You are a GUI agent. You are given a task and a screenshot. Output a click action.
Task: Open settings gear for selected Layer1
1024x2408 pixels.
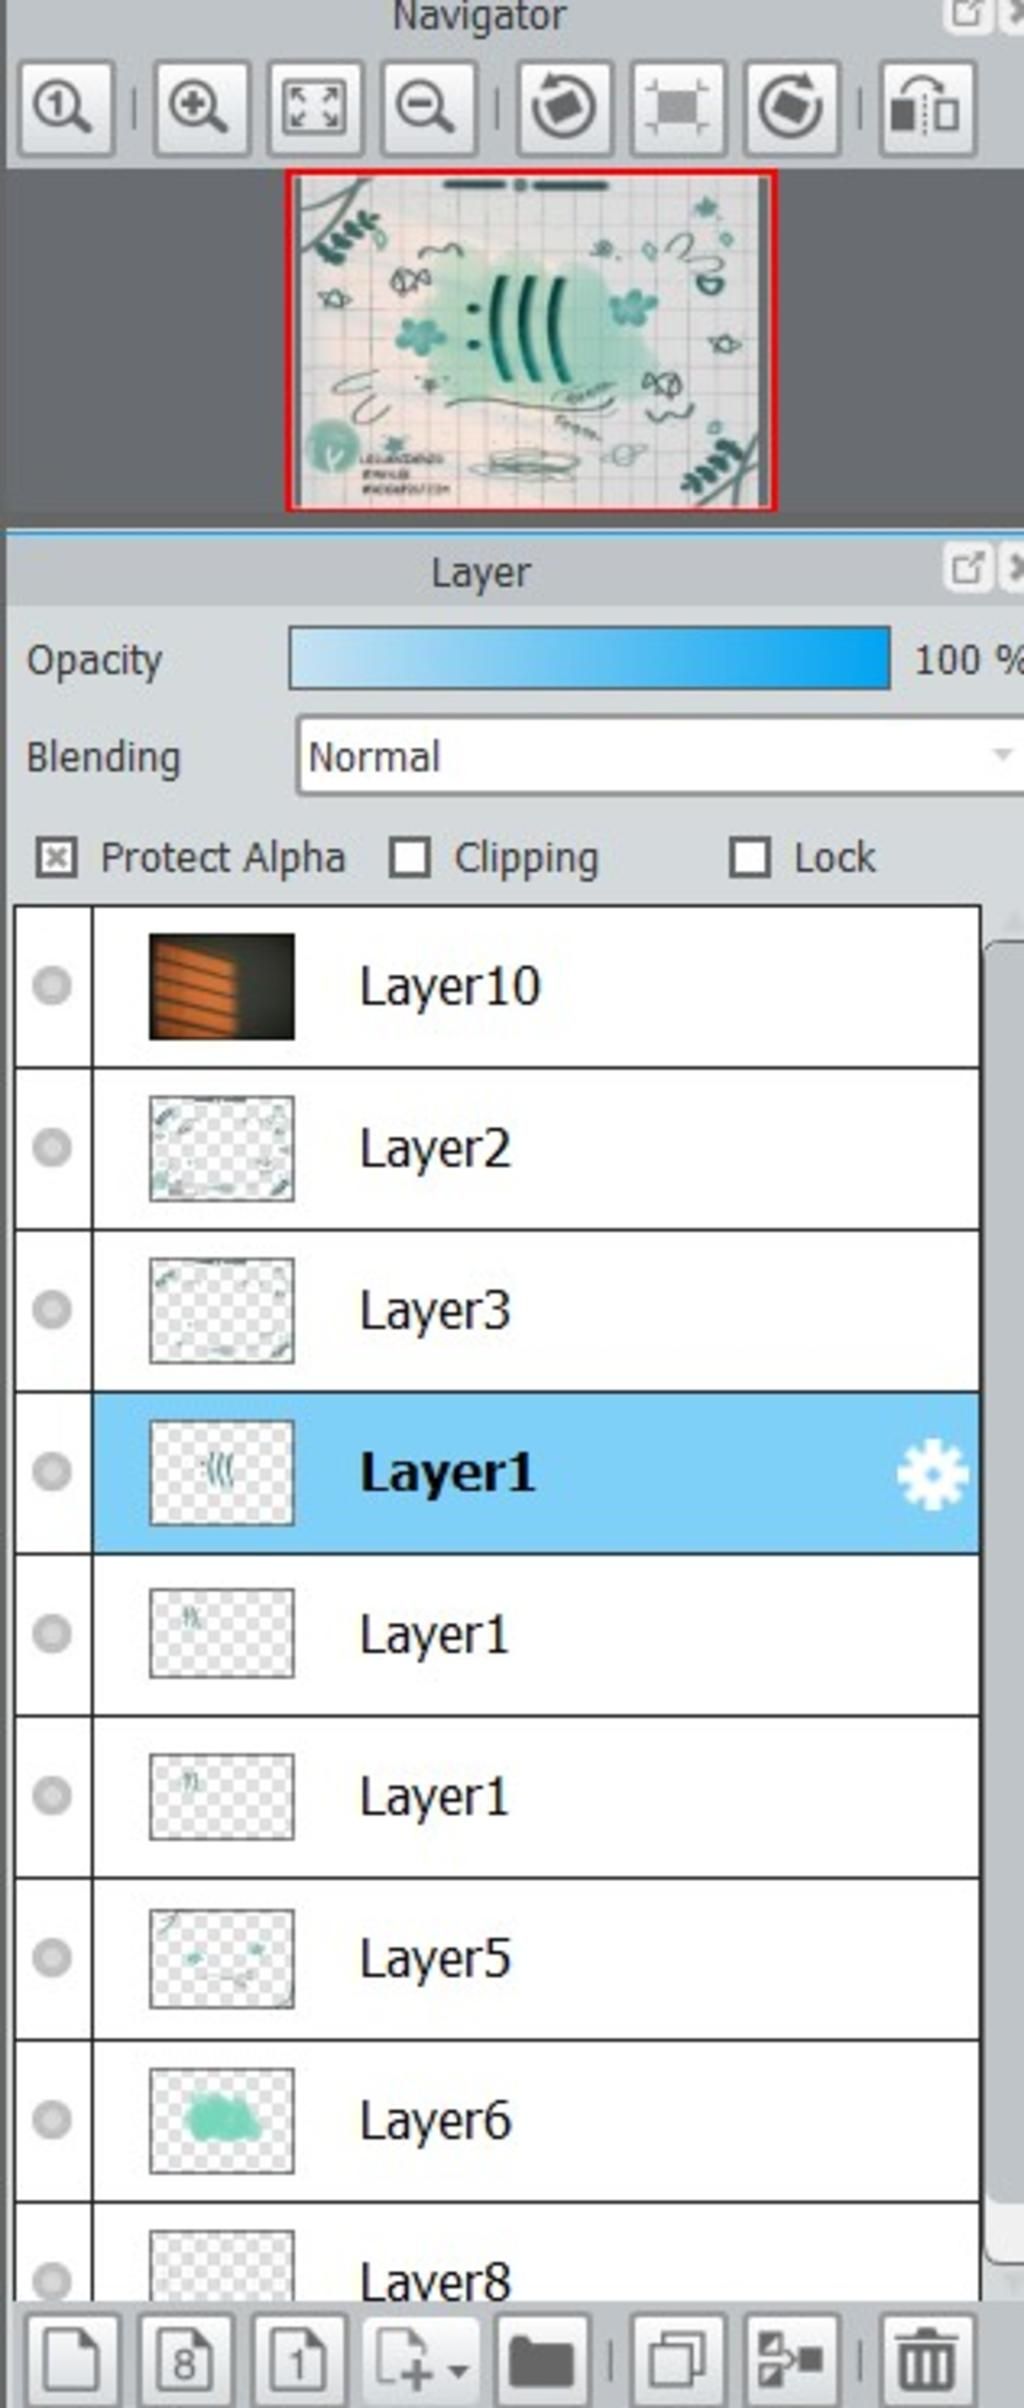coord(932,1474)
